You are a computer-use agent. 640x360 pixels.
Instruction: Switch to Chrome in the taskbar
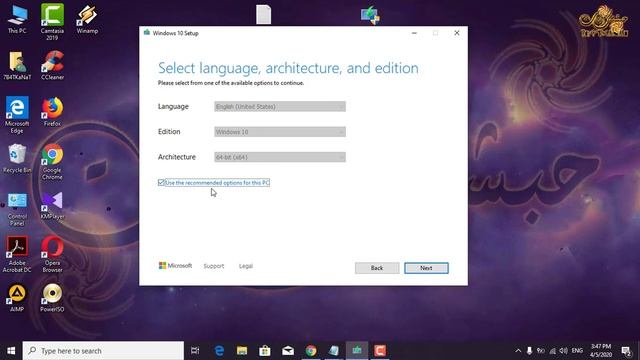pos(311,351)
